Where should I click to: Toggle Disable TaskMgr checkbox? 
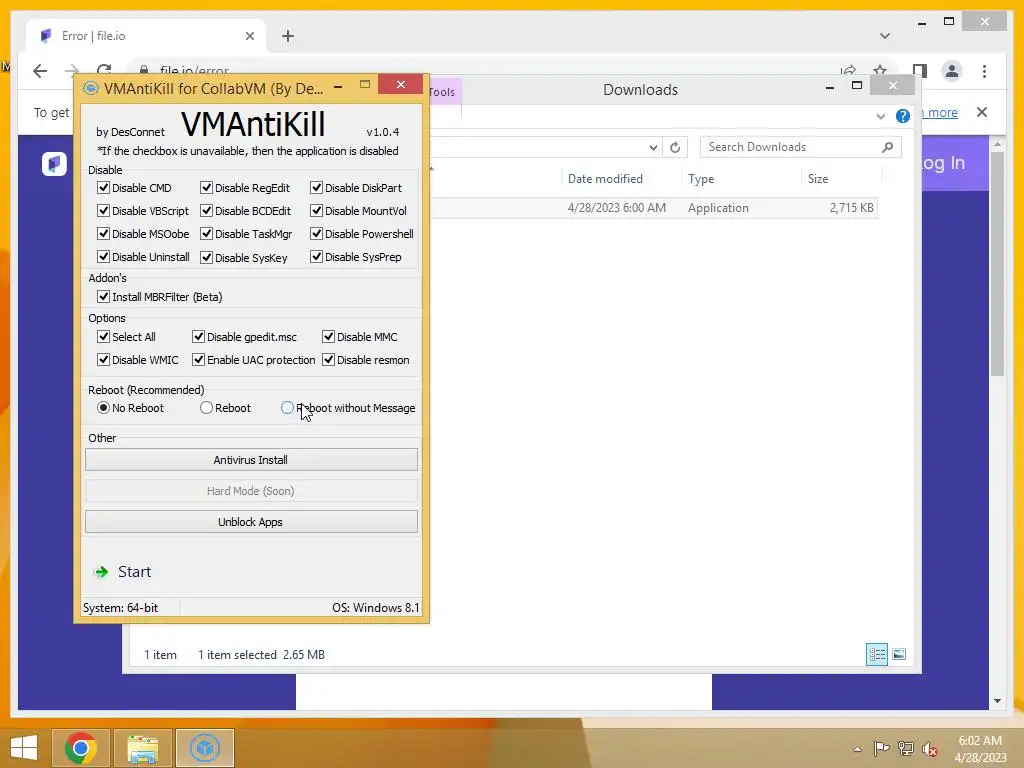(x=206, y=233)
